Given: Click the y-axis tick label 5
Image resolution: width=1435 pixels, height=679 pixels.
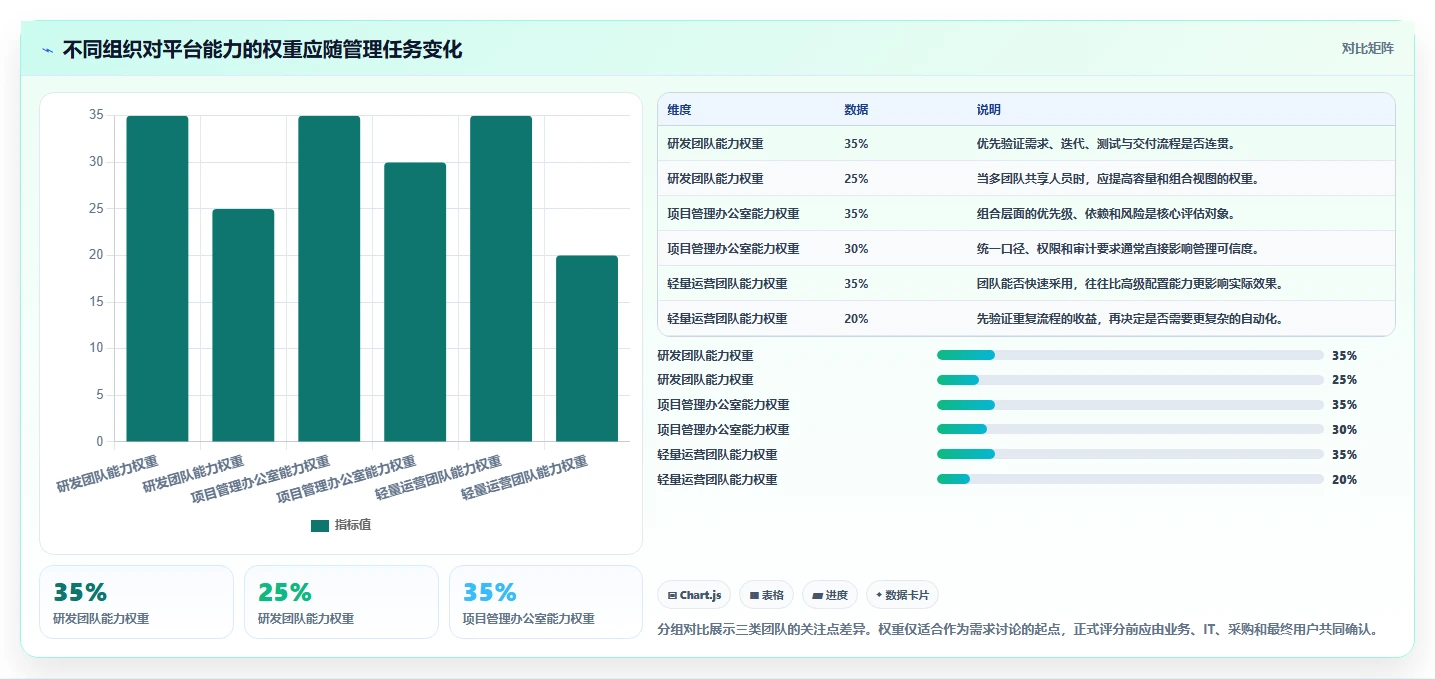Looking at the screenshot, I should coord(99,395).
